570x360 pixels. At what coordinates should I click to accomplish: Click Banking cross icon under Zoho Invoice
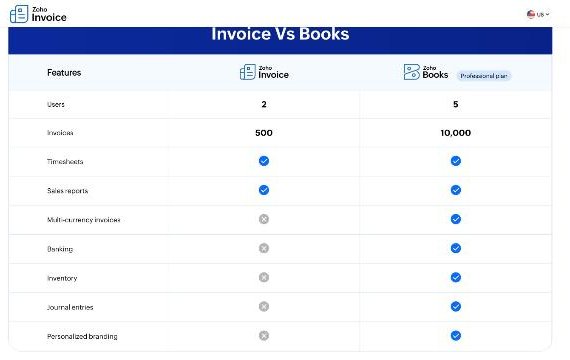[264, 248]
